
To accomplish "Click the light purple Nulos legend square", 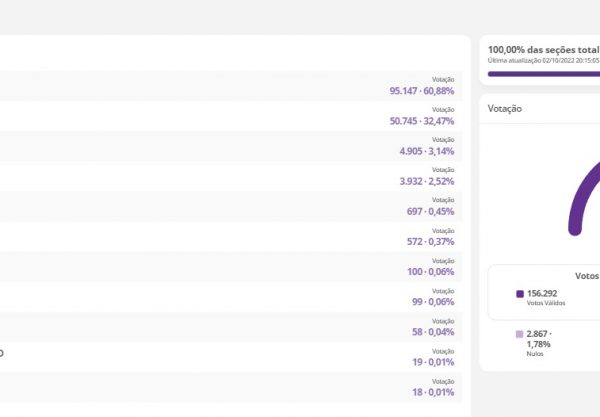I will [520, 334].
